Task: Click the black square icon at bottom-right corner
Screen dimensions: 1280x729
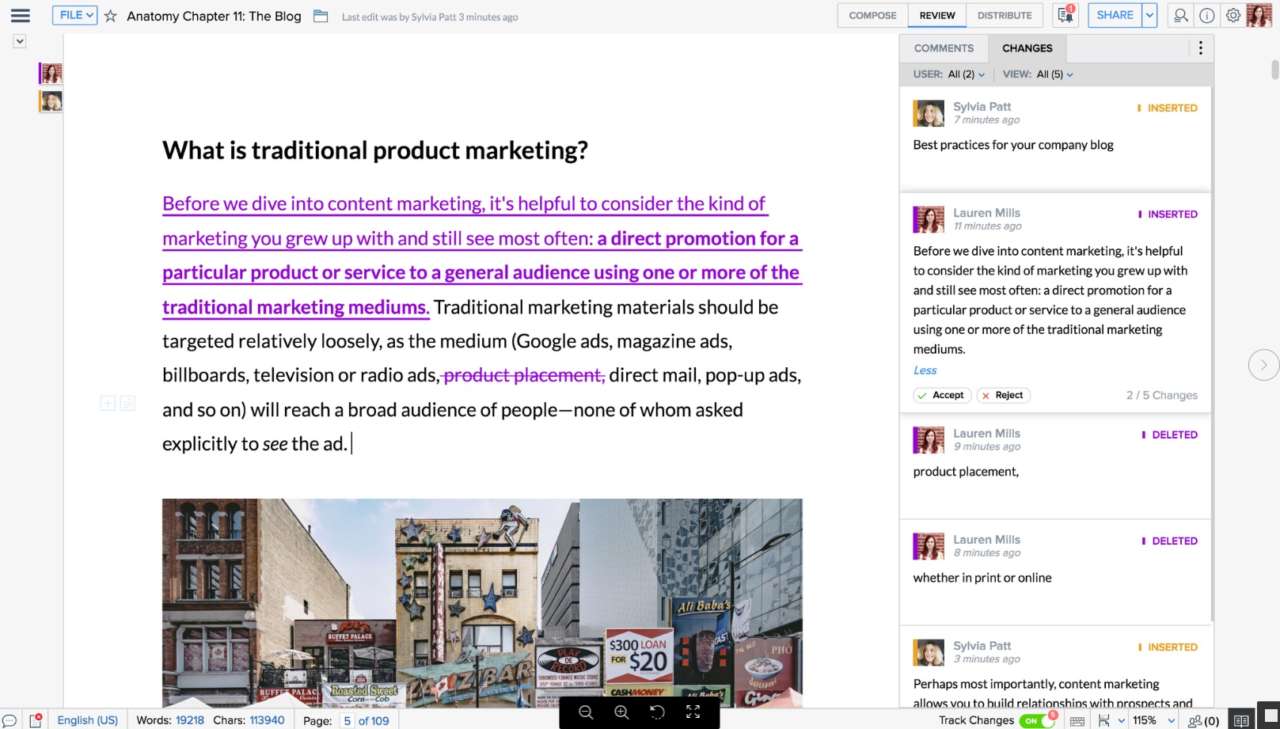Action: (1268, 718)
